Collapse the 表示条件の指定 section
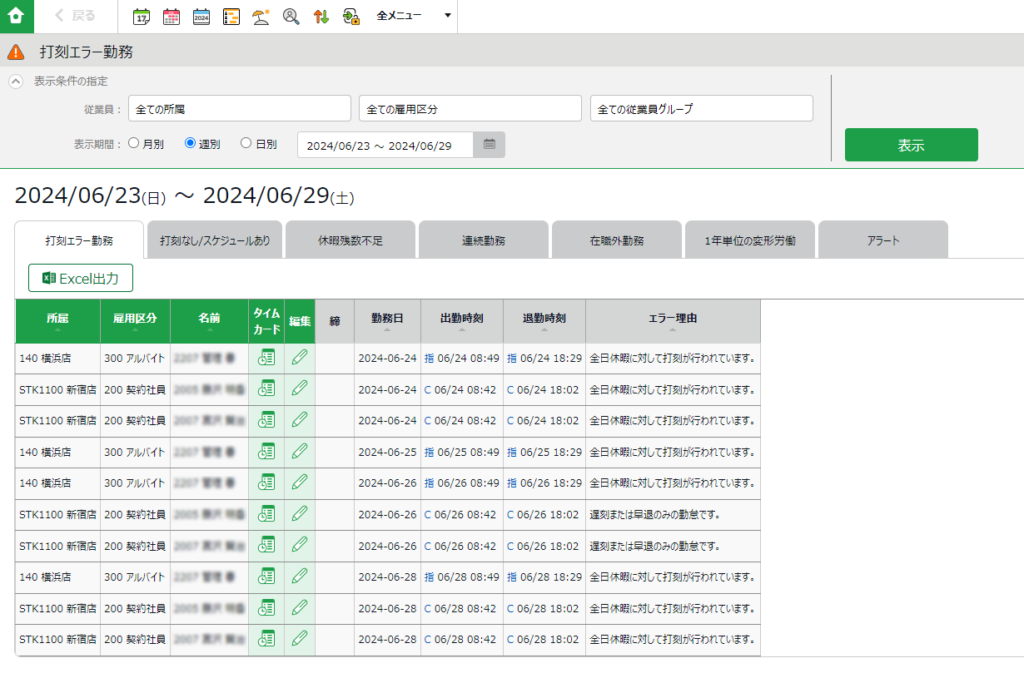The height and width of the screenshot is (683, 1024). (15, 81)
